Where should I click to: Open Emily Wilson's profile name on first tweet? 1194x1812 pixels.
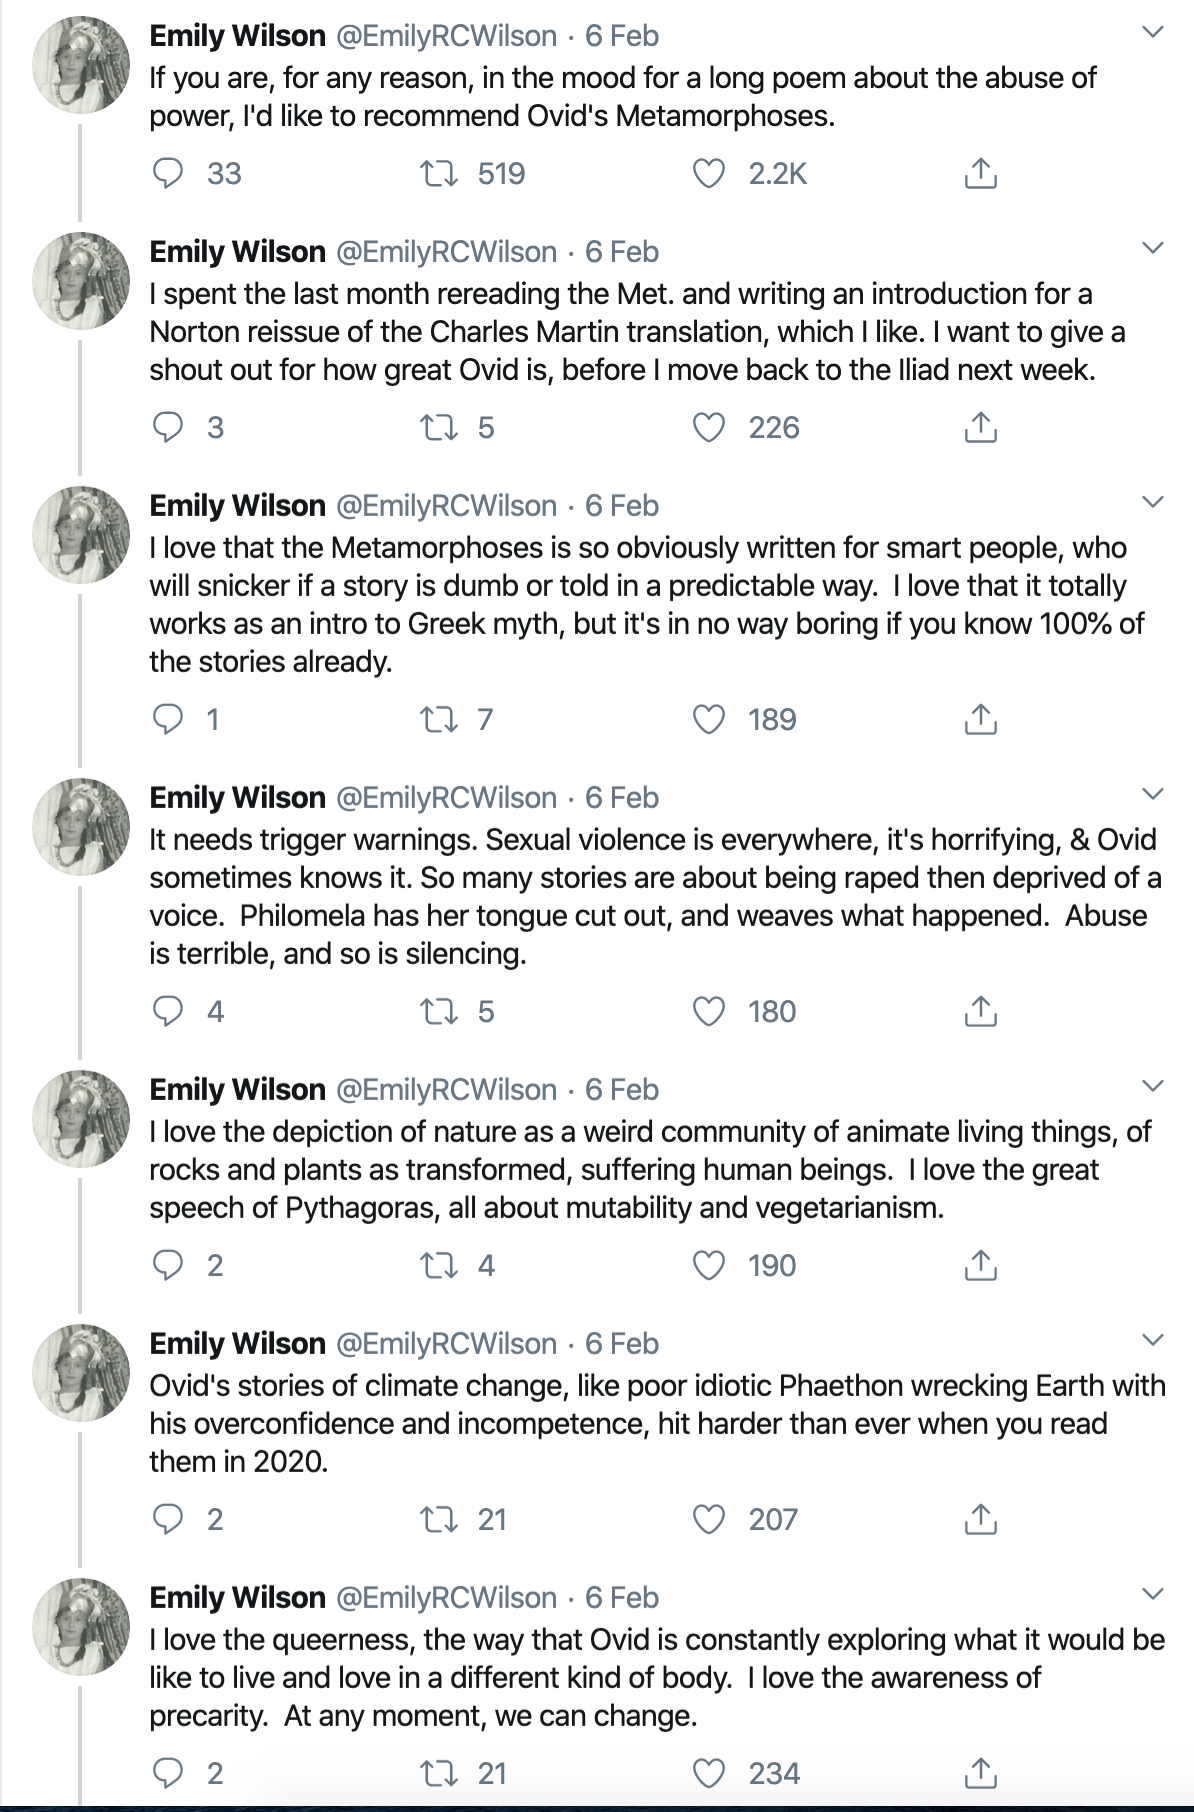[x=238, y=36]
